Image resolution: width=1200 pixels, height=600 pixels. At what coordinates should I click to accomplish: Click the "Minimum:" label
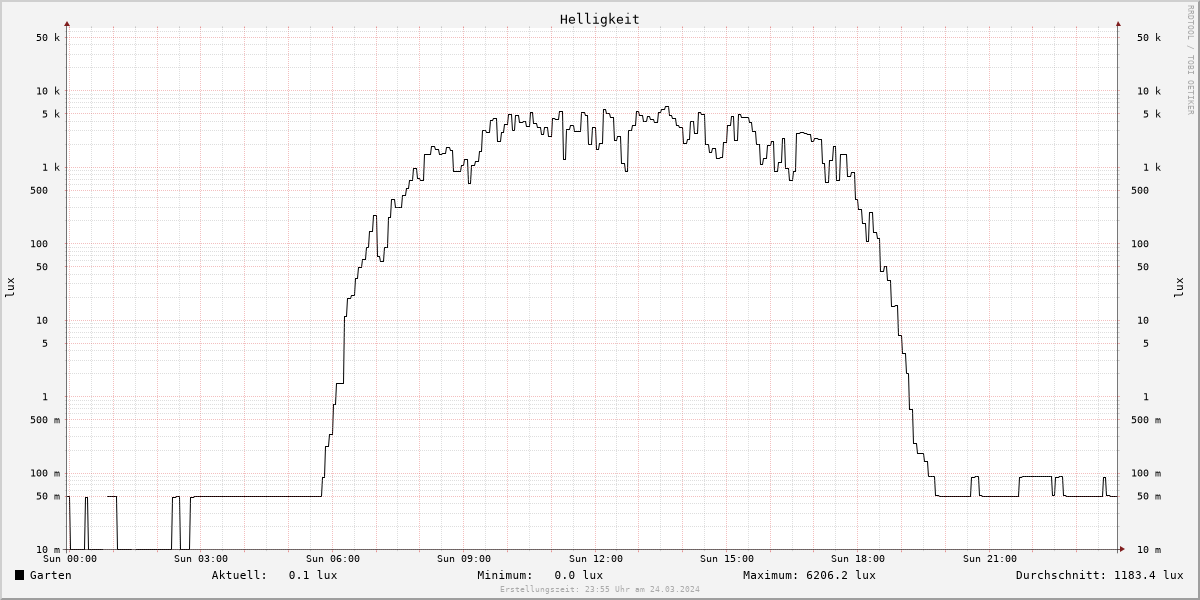pyautogui.click(x=505, y=575)
